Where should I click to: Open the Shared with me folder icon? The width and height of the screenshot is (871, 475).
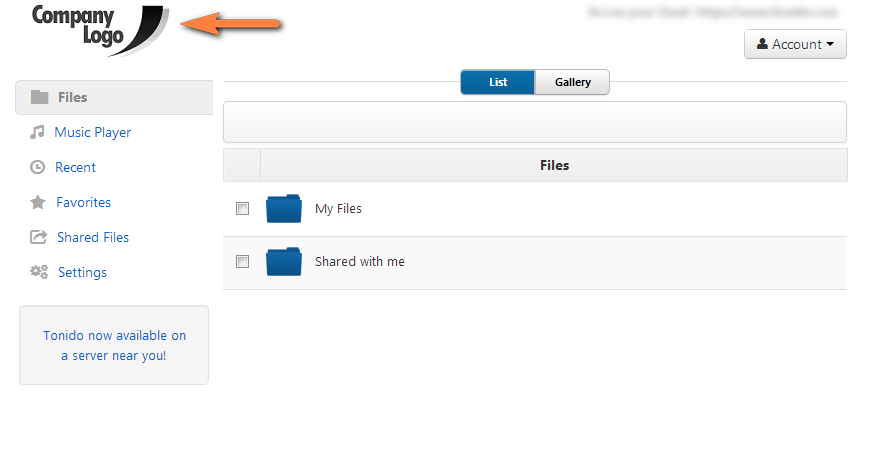[284, 262]
